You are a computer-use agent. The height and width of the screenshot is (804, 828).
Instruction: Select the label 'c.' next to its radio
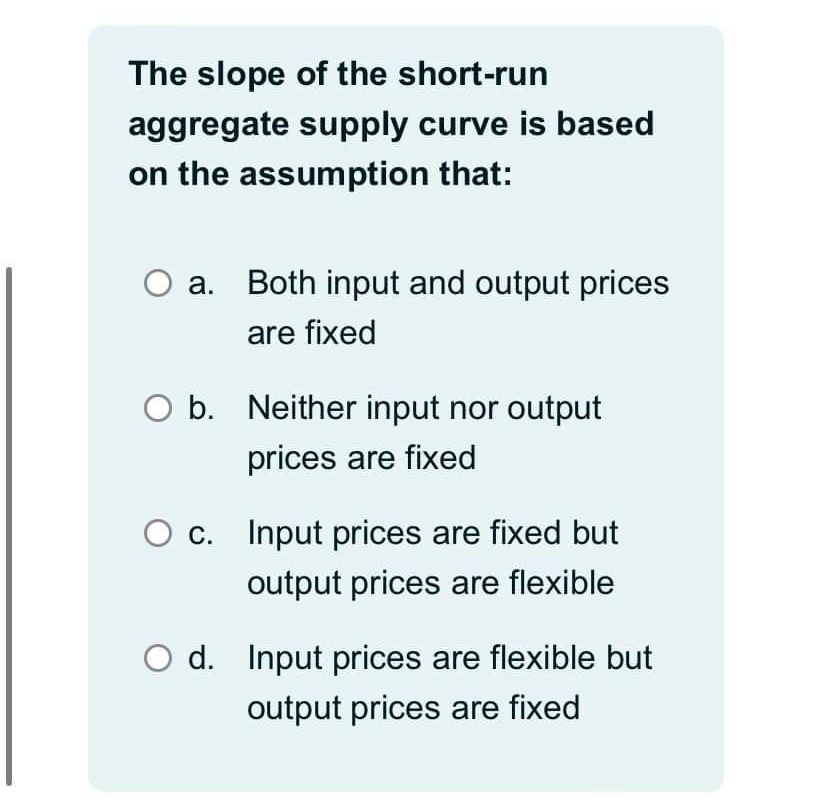click(x=200, y=533)
